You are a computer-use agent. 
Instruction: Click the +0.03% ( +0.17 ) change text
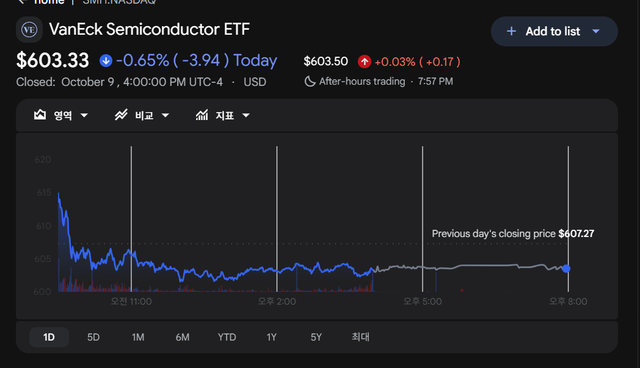click(x=418, y=62)
